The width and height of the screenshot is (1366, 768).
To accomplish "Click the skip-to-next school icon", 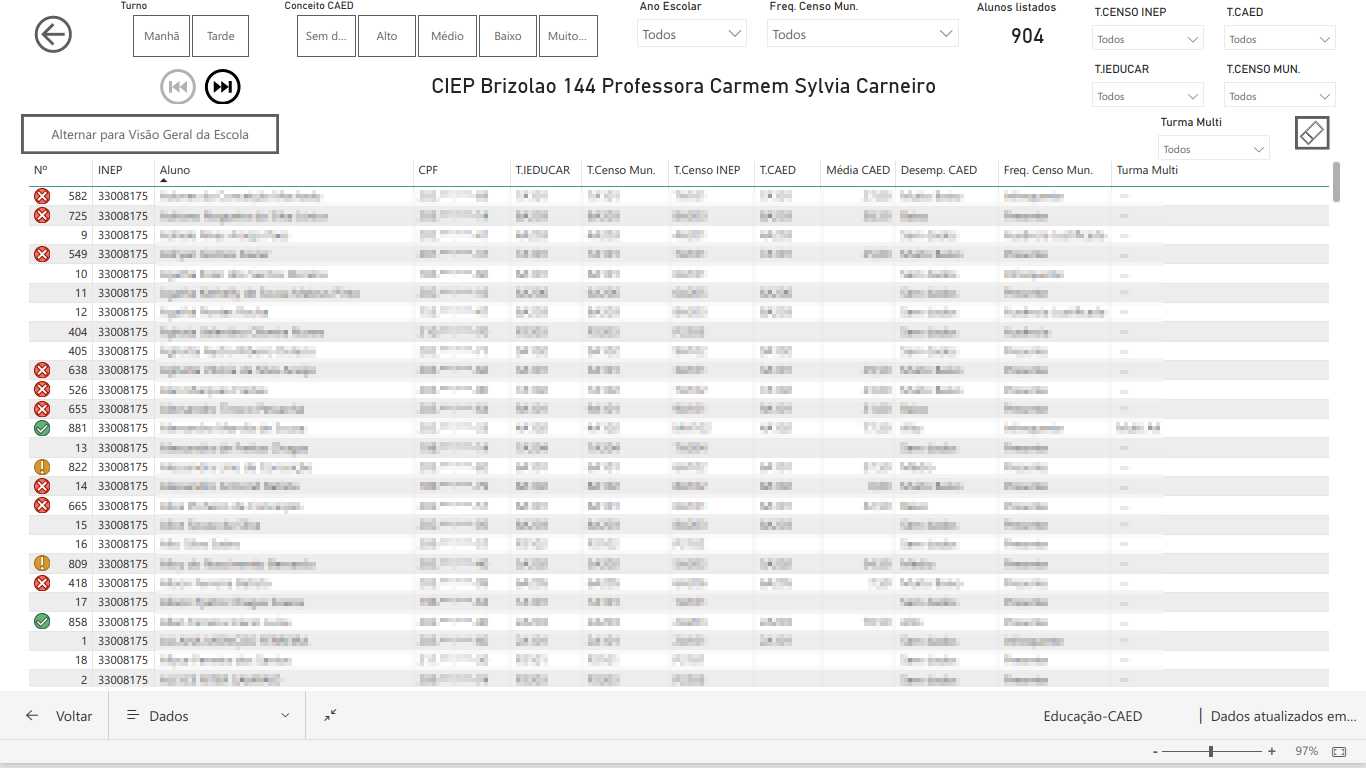I will (x=223, y=88).
